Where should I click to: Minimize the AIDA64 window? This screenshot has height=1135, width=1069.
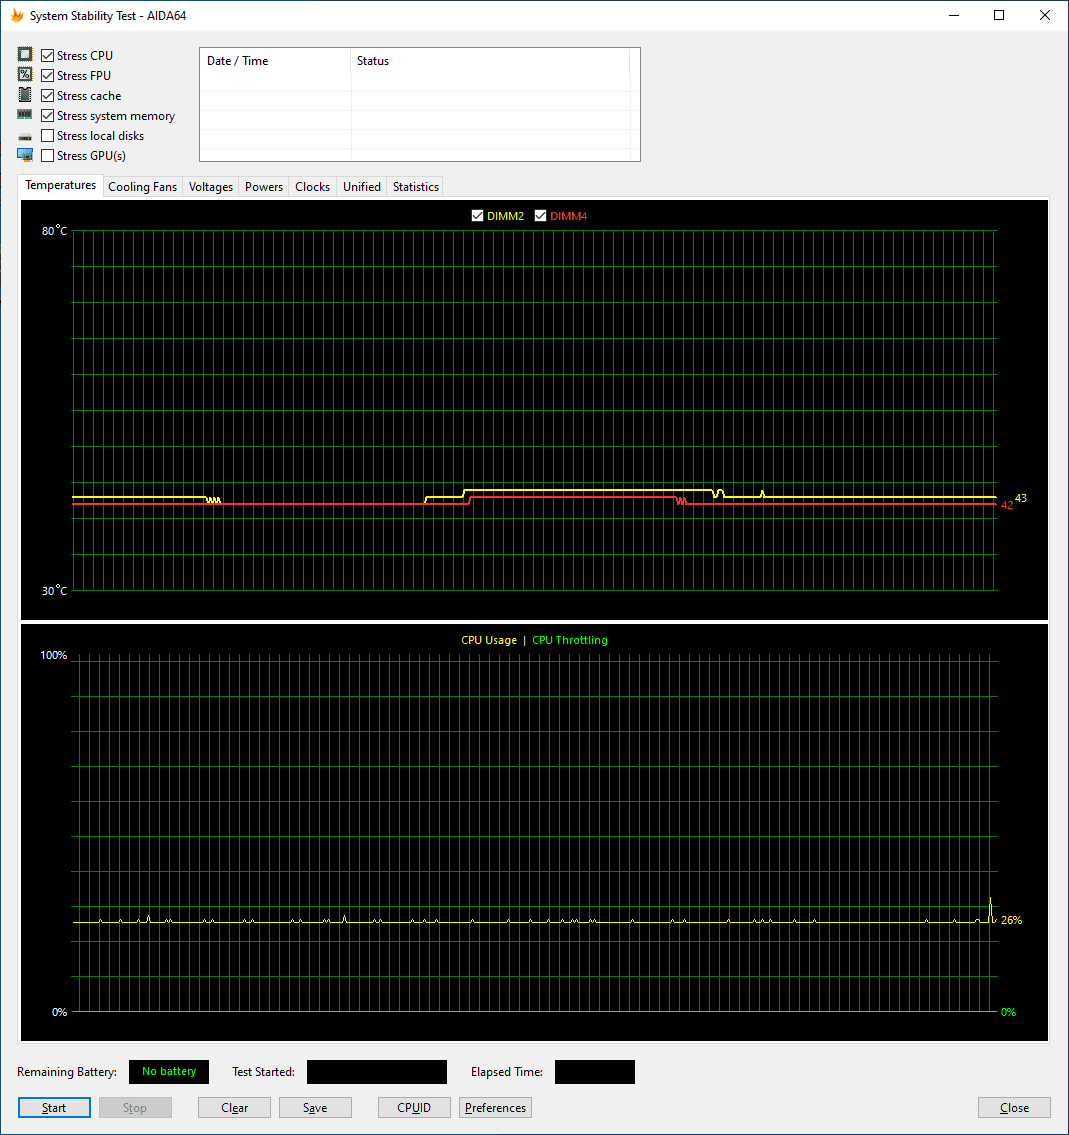[x=954, y=15]
